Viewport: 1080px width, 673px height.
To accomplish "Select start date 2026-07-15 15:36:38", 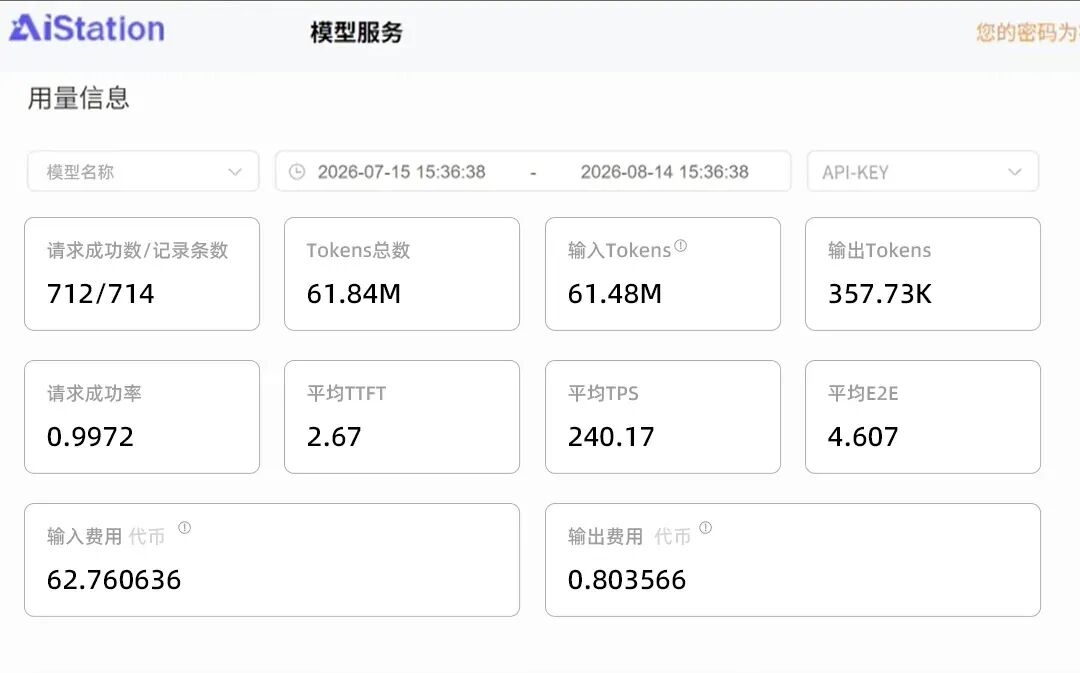I will (x=402, y=172).
